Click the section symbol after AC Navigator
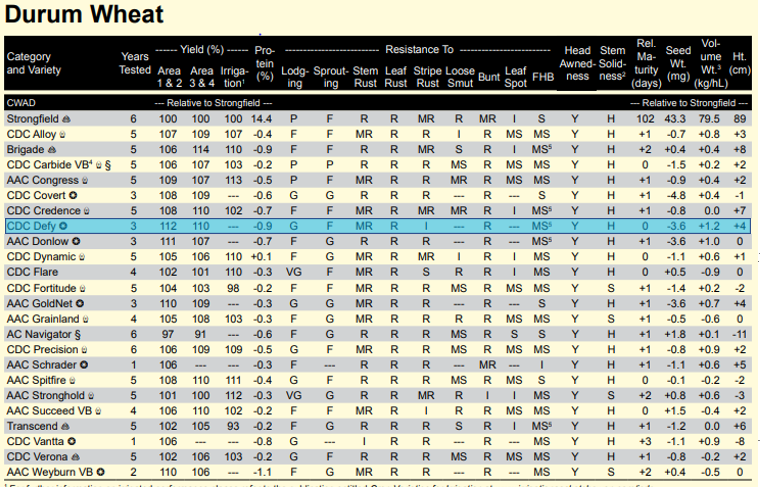 pos(78,335)
